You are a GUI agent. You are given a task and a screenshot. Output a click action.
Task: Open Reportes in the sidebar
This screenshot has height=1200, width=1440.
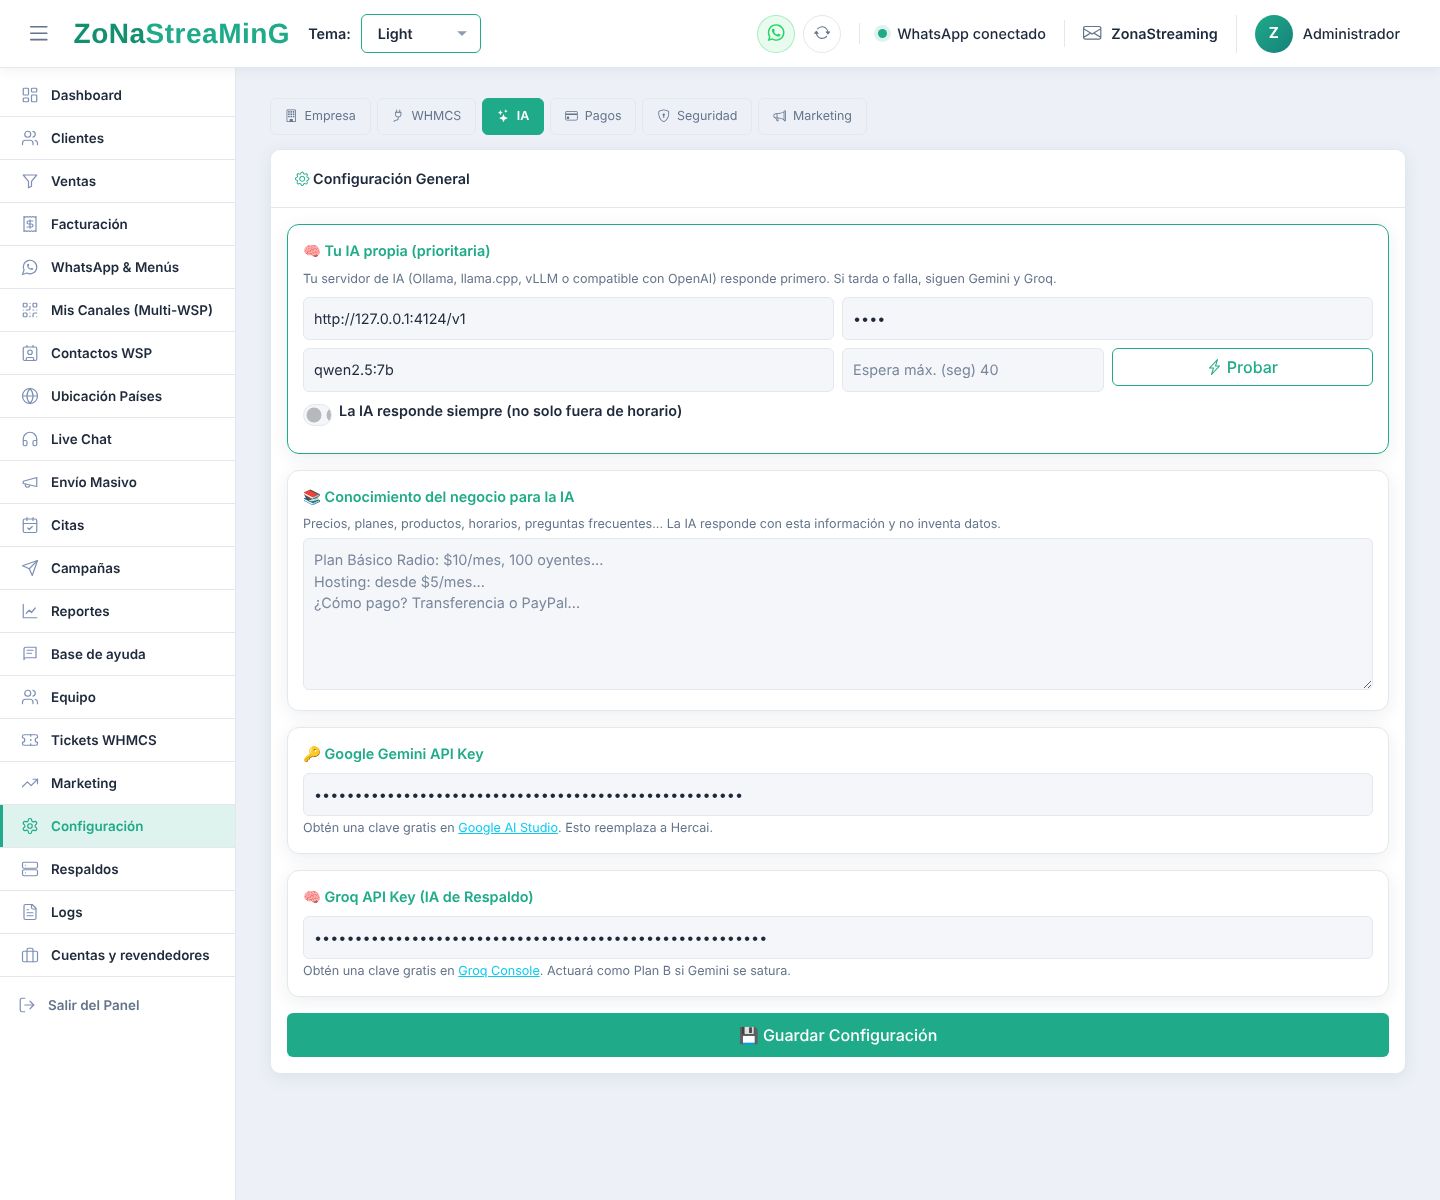tap(118, 611)
